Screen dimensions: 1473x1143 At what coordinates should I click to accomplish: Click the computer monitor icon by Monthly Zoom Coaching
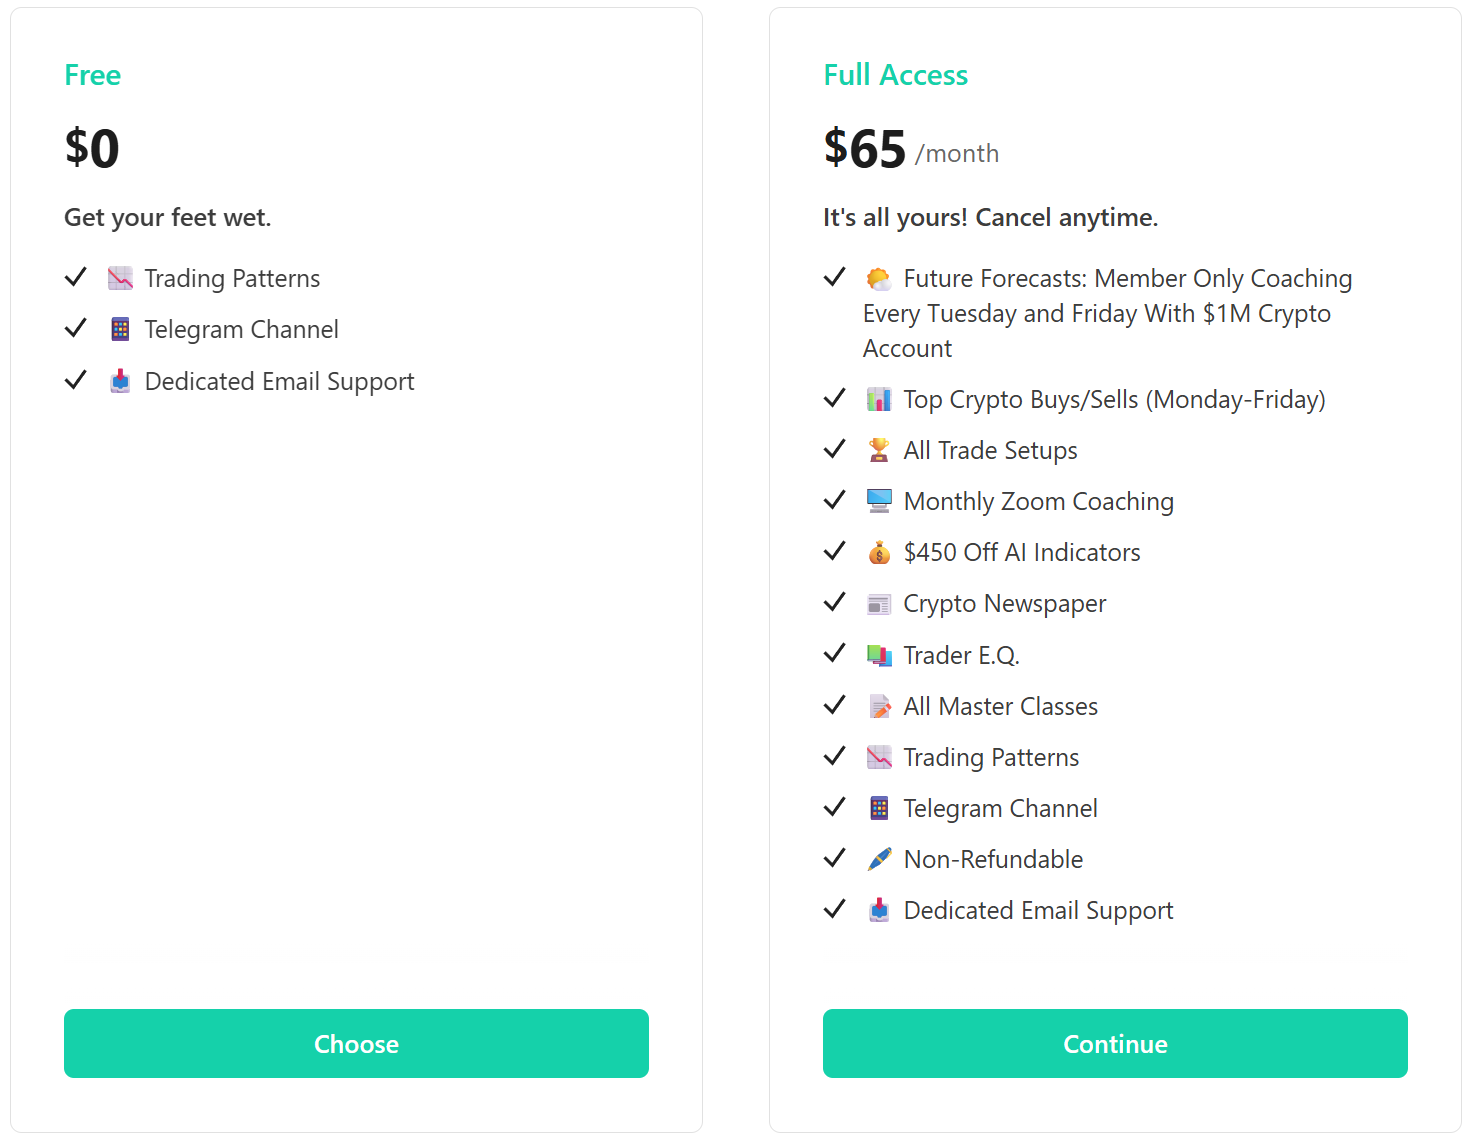tap(879, 501)
